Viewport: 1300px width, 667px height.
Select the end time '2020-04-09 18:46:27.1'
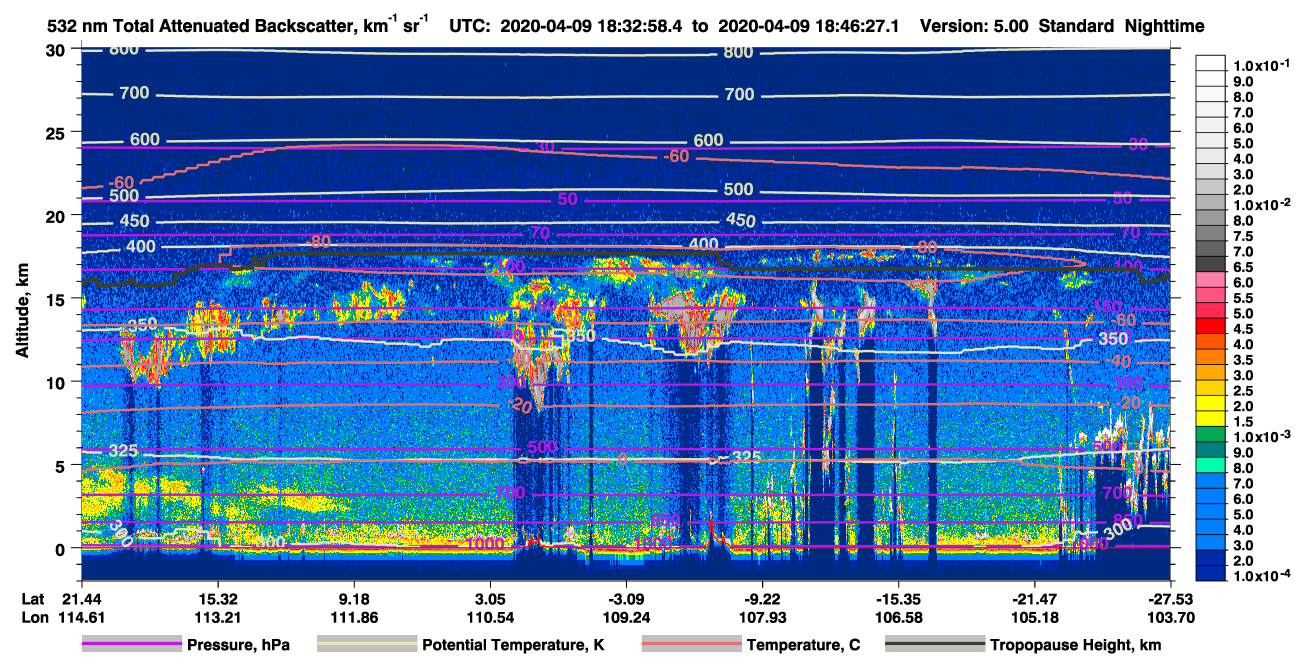click(810, 26)
